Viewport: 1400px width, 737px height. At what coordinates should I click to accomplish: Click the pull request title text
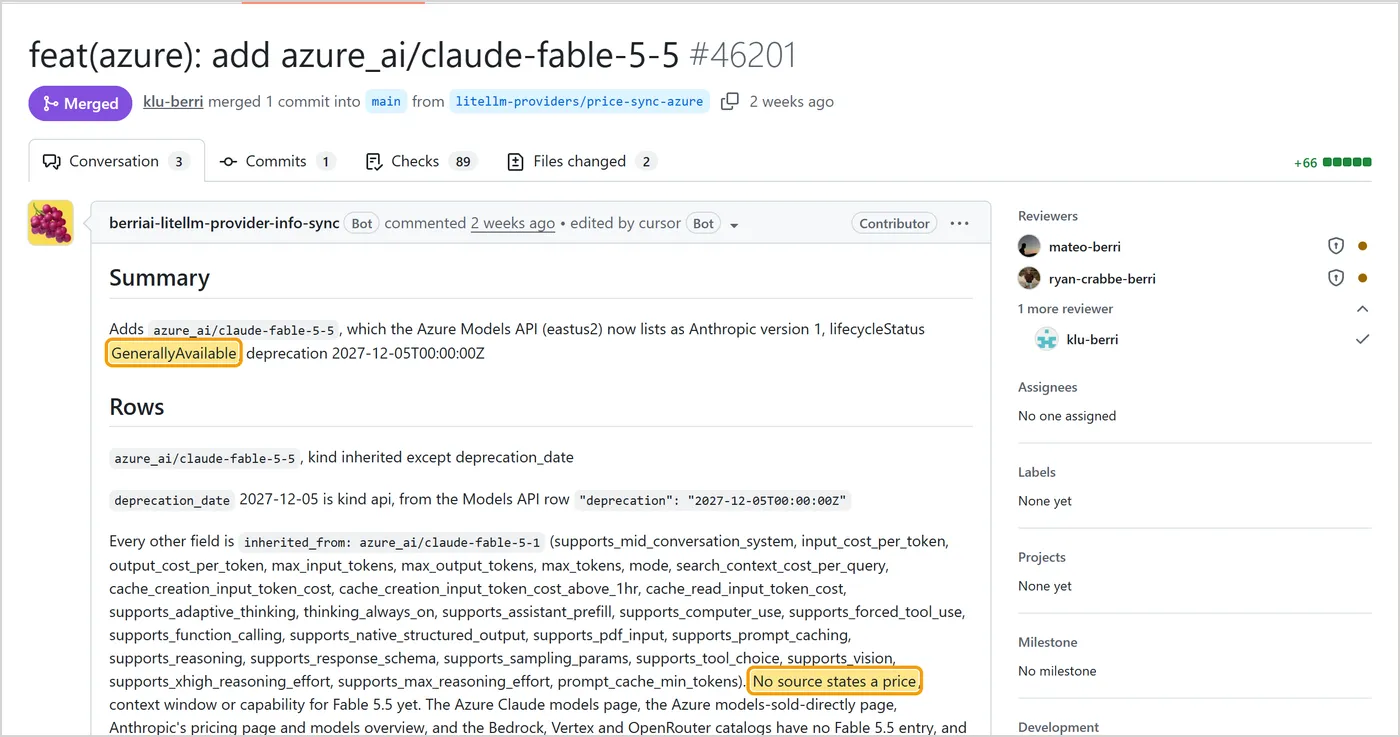pos(354,54)
